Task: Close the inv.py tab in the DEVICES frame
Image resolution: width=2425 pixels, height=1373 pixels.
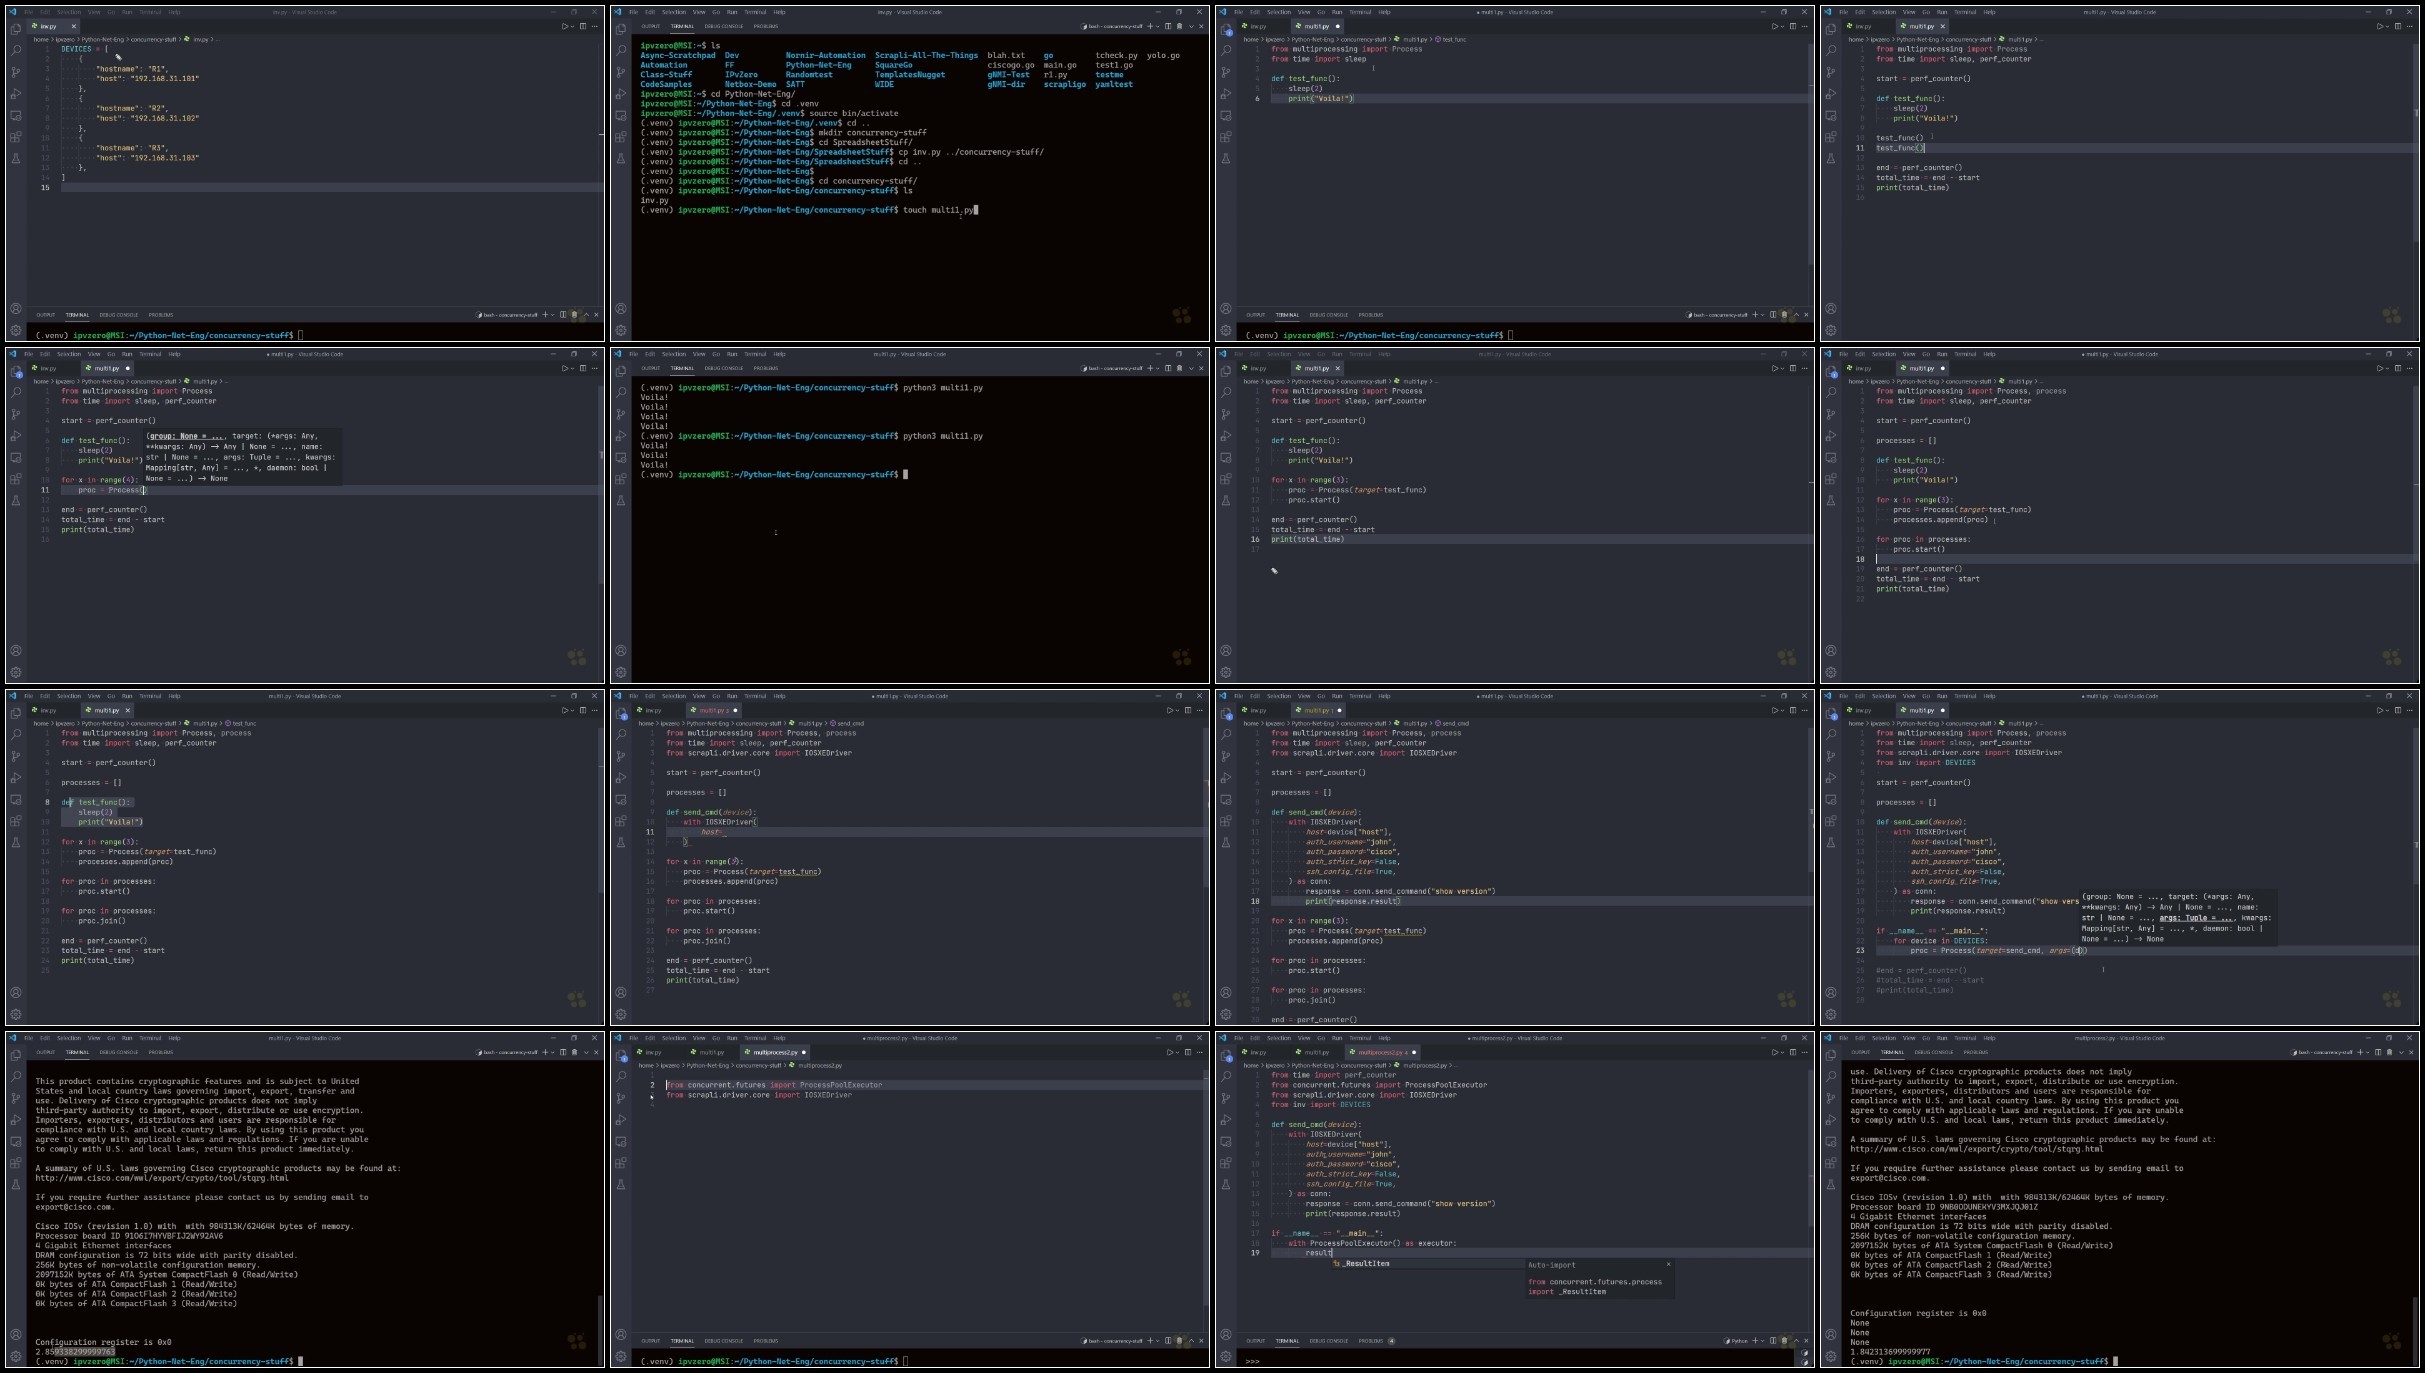Action: pos(73,26)
